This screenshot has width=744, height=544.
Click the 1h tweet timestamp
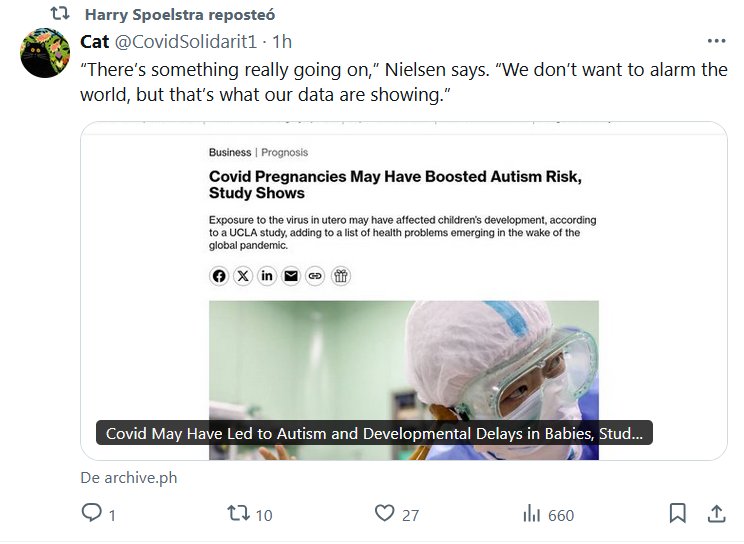(x=282, y=41)
